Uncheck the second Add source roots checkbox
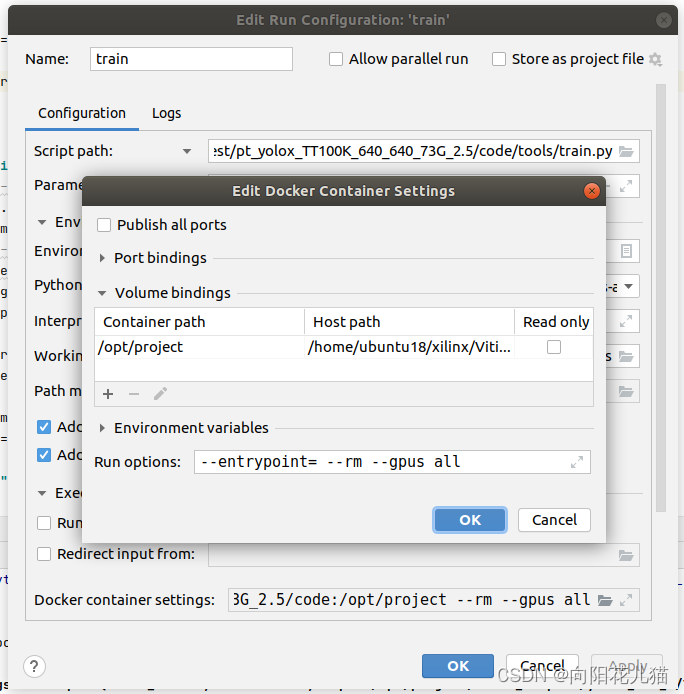The width and height of the screenshot is (684, 694). click(x=44, y=455)
